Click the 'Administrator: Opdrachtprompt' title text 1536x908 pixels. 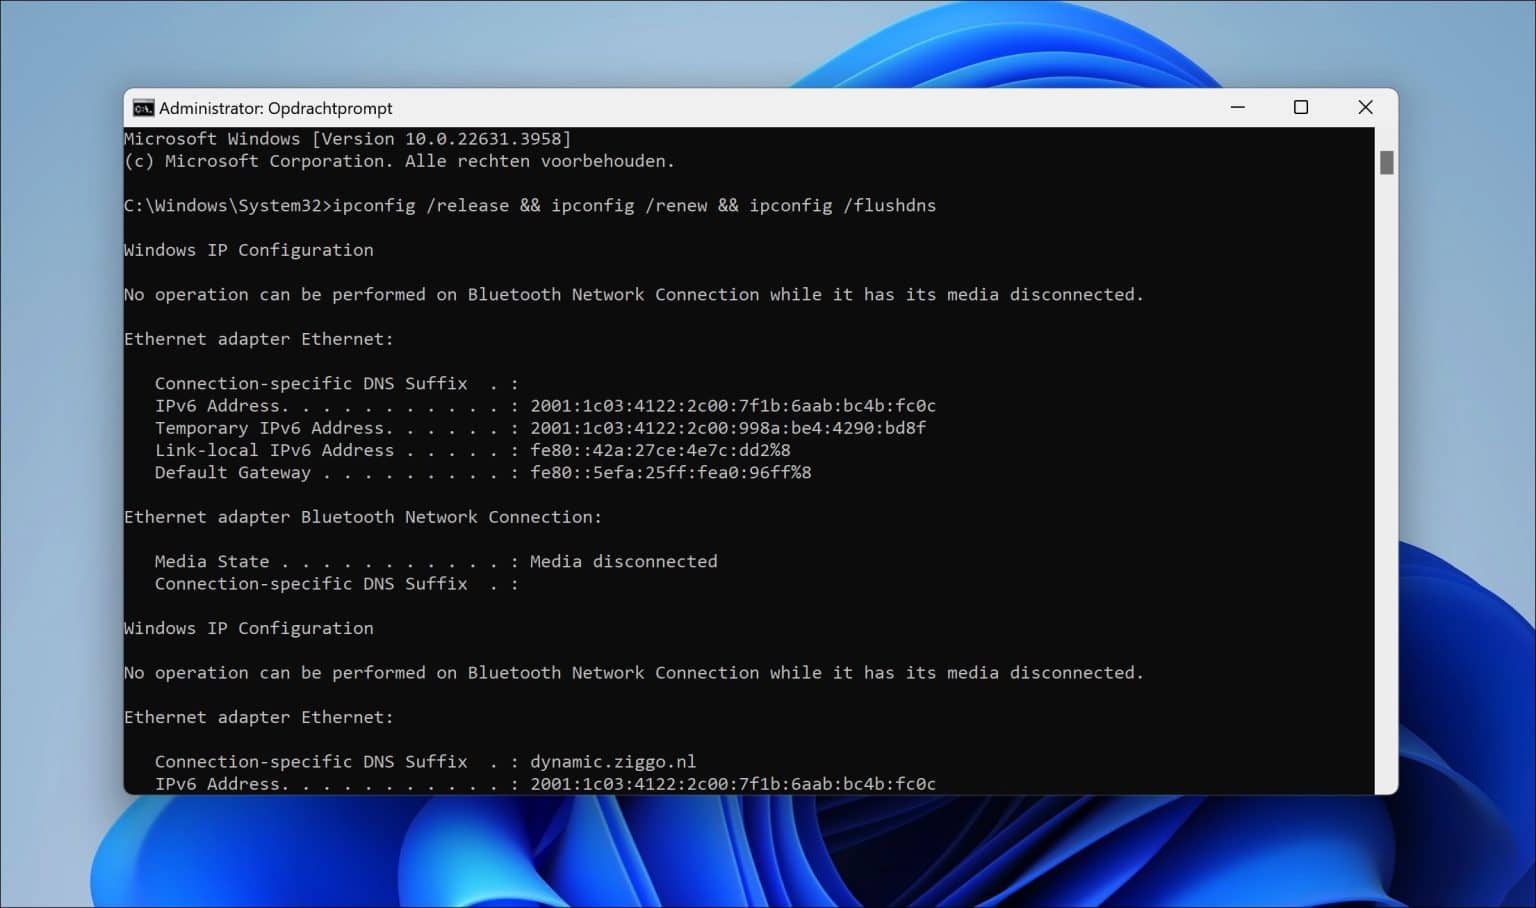tap(276, 108)
